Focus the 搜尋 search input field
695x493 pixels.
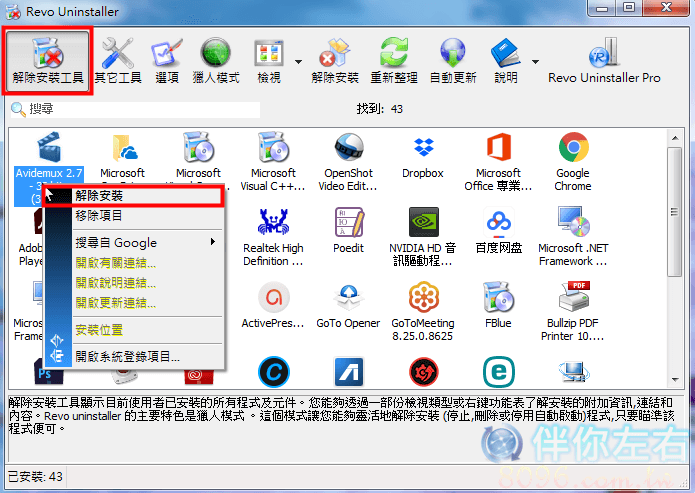(x=135, y=109)
